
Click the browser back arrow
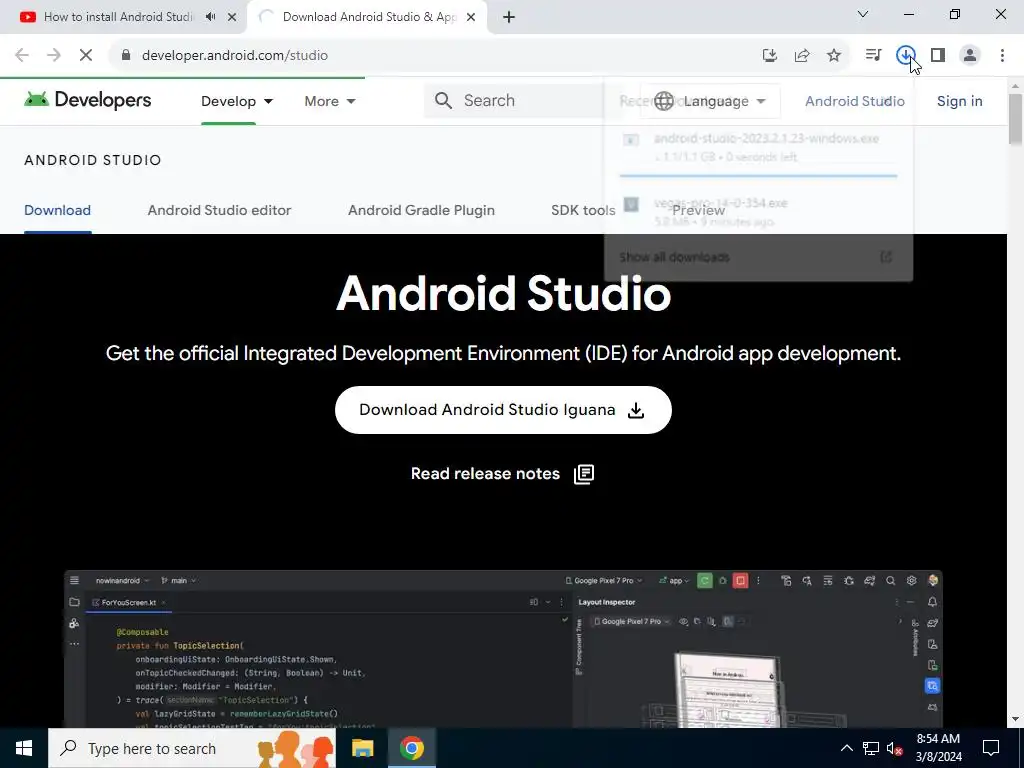(22, 56)
